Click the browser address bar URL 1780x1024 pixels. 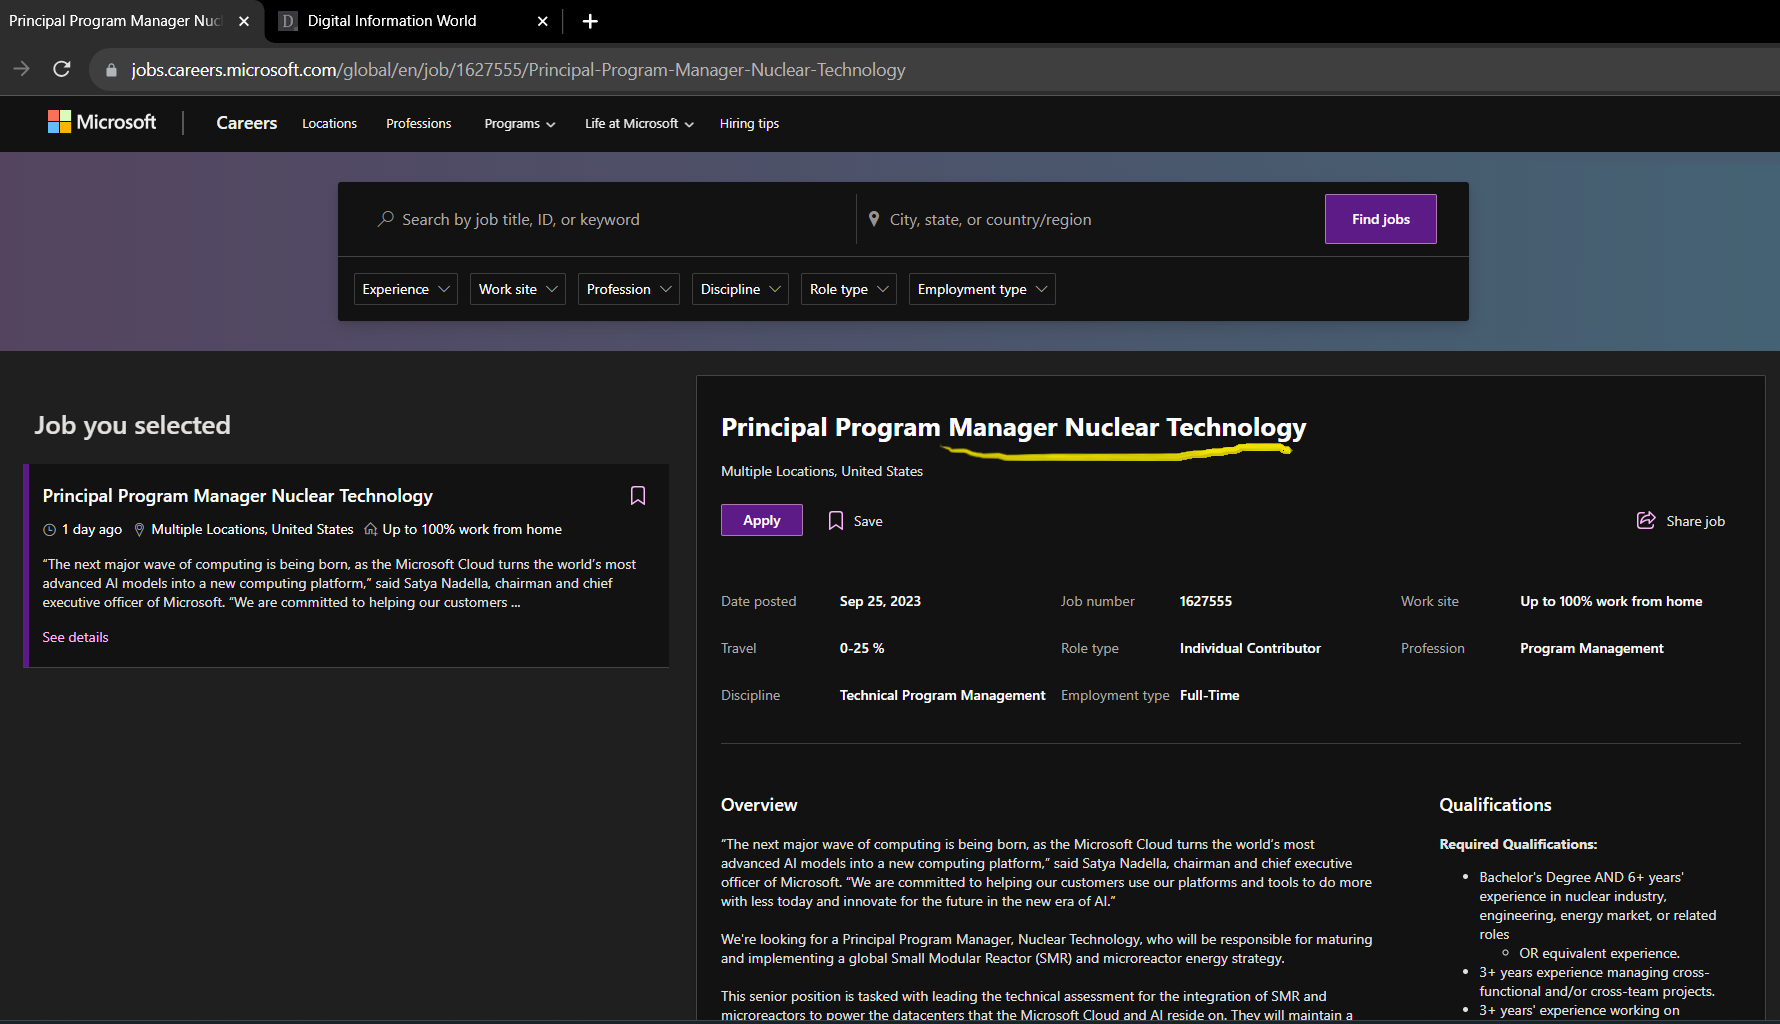coord(518,70)
